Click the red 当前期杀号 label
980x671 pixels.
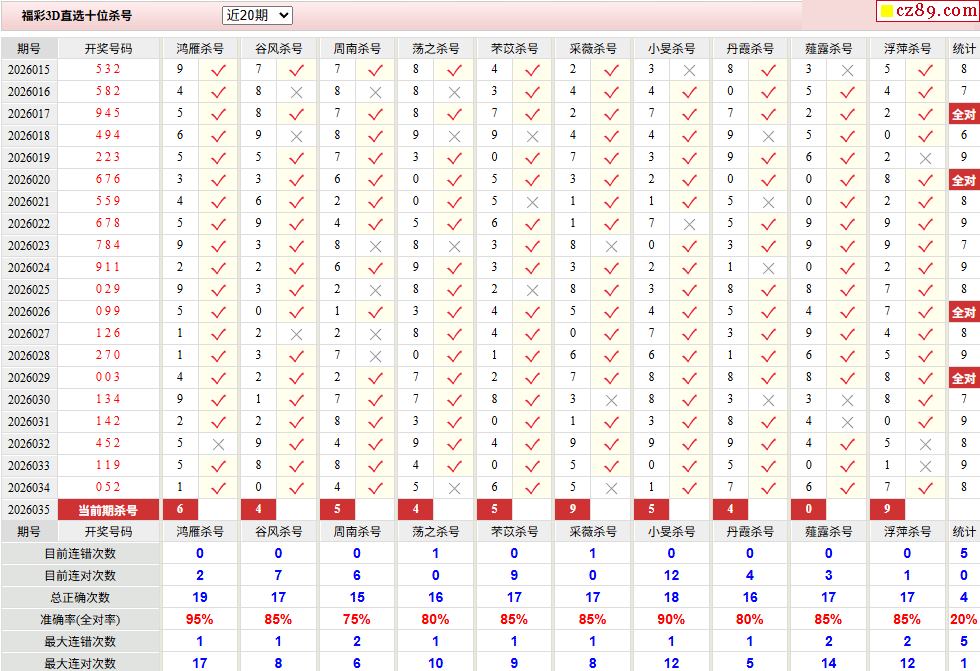(108, 510)
